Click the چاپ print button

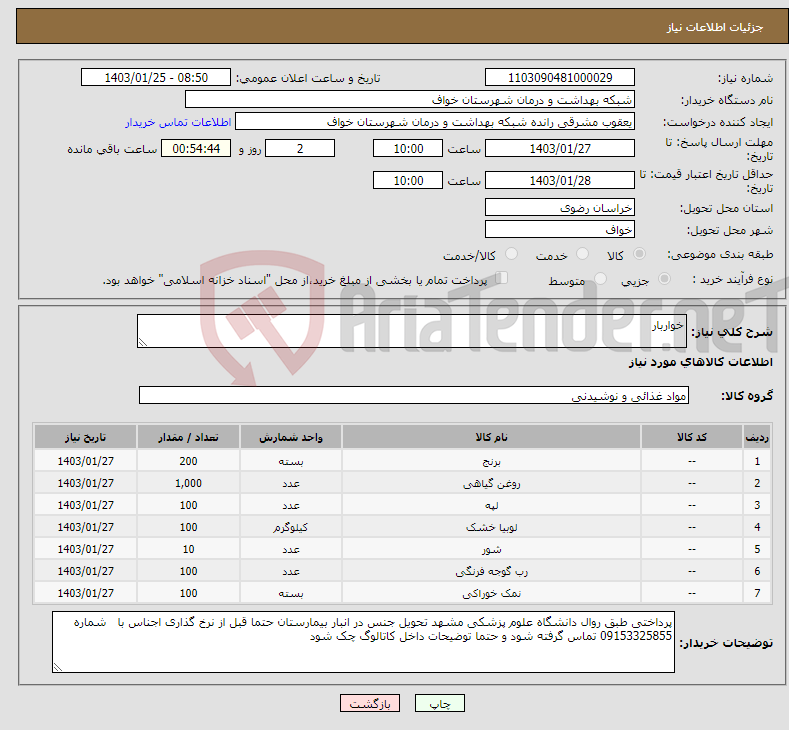[439, 703]
